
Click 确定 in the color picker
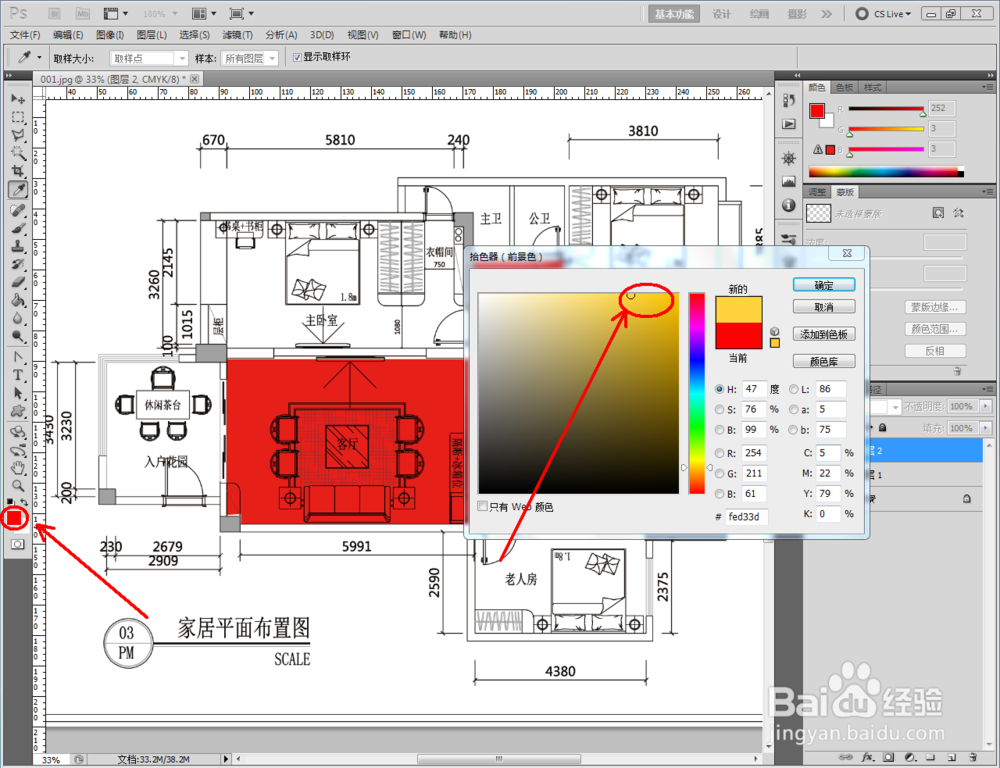pyautogui.click(x=824, y=285)
